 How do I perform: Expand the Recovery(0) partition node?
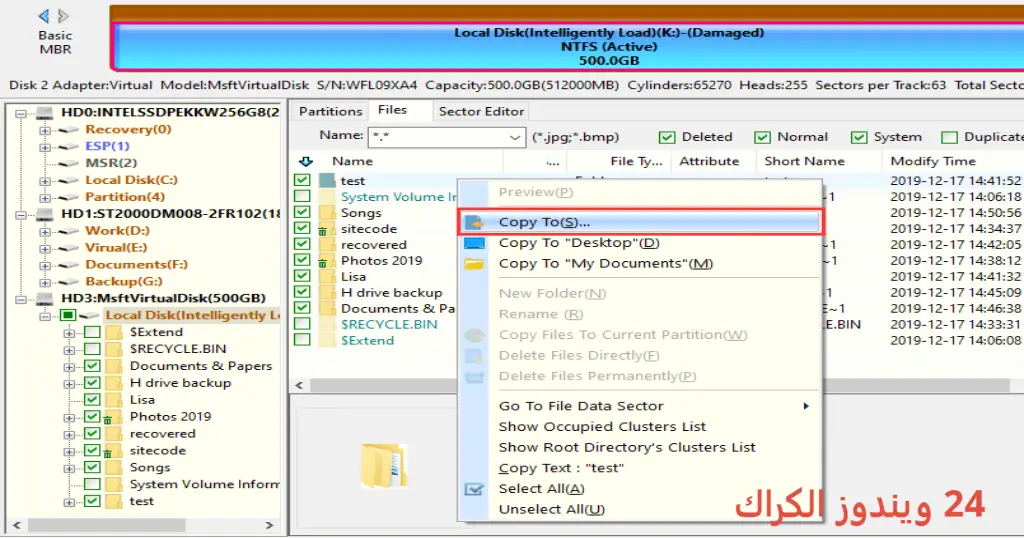click(44, 131)
